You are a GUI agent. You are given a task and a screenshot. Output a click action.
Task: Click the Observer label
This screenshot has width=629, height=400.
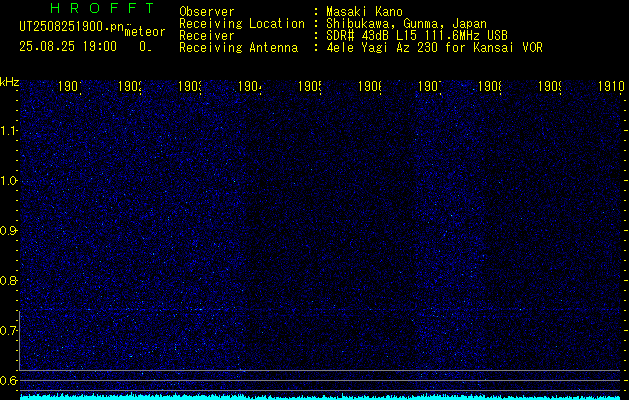pyautogui.click(x=207, y=12)
